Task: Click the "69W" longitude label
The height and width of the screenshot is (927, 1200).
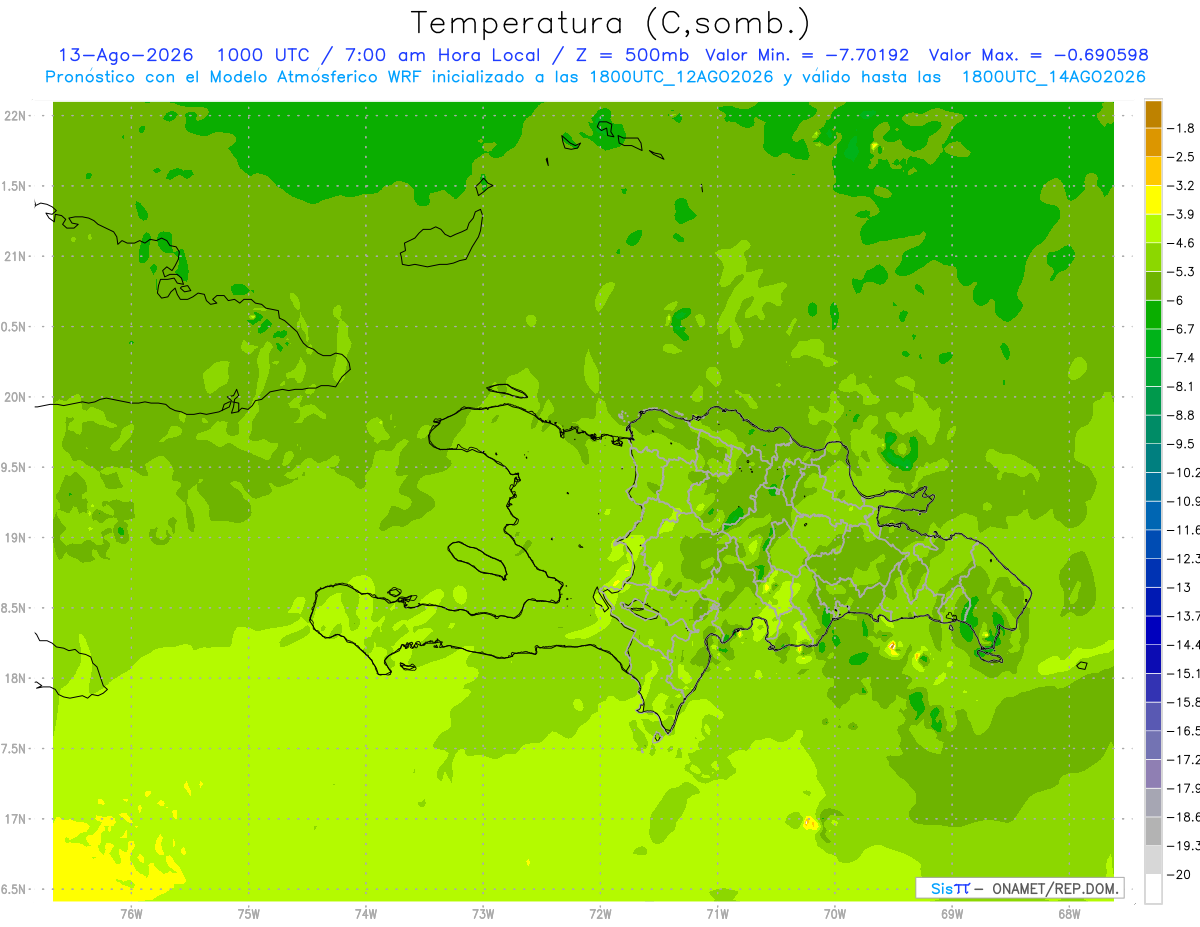Action: [x=952, y=913]
